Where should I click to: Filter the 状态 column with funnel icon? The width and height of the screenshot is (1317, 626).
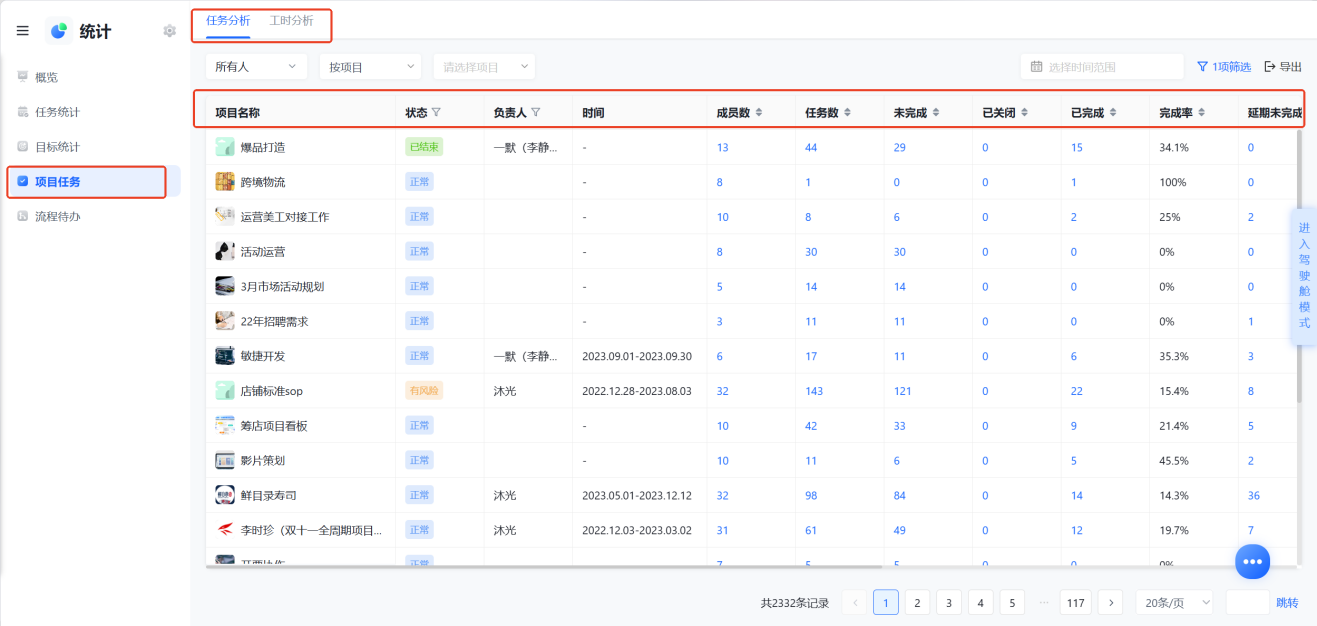(x=436, y=113)
